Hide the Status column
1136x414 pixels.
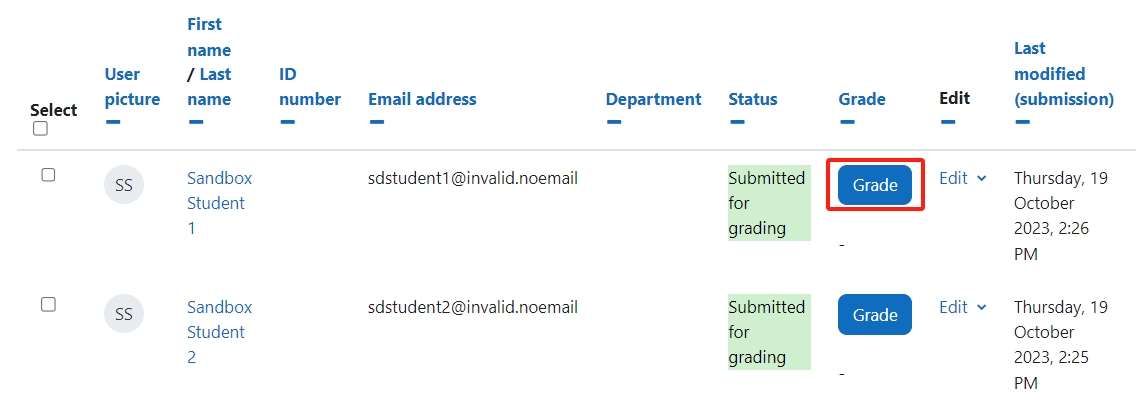tap(737, 122)
